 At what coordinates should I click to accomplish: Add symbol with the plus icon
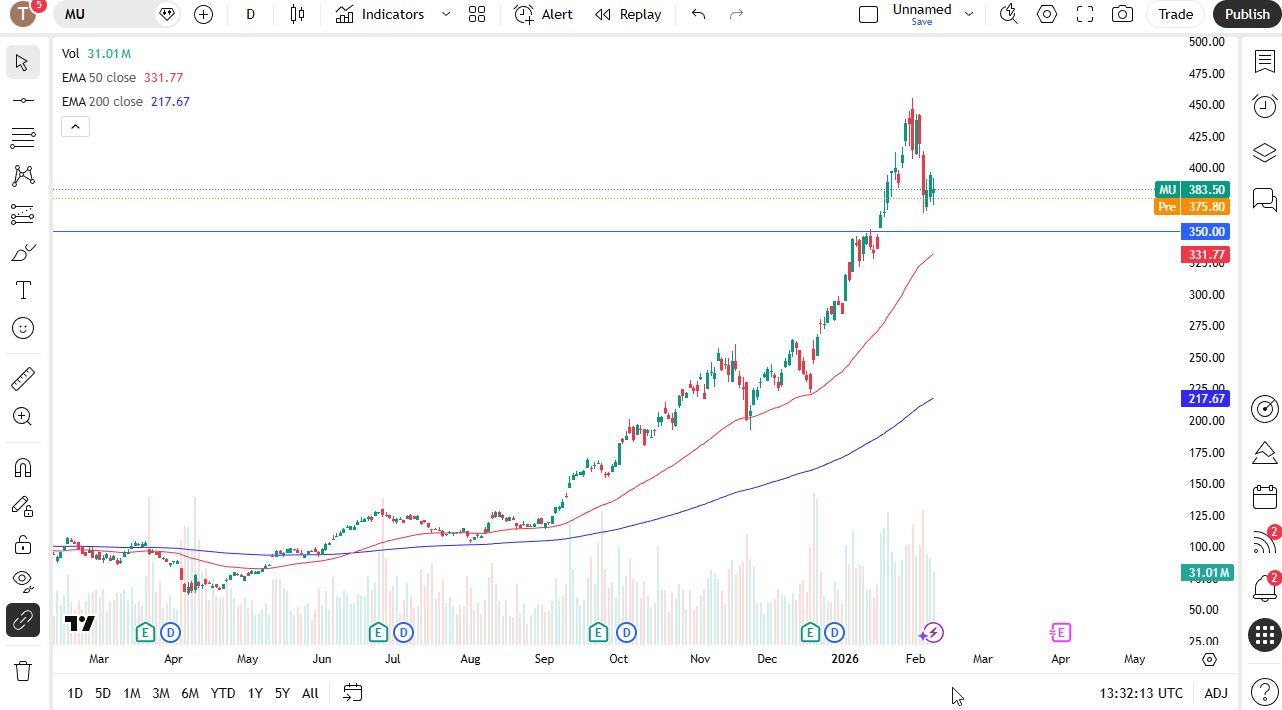(x=204, y=14)
